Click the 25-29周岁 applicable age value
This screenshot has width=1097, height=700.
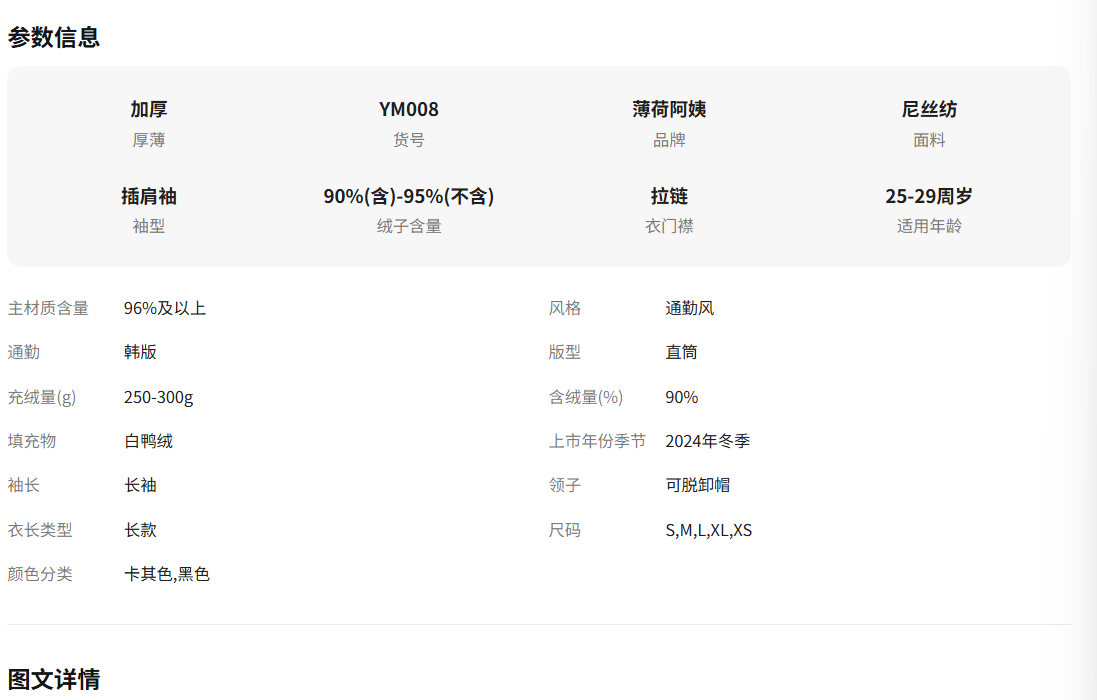(929, 196)
